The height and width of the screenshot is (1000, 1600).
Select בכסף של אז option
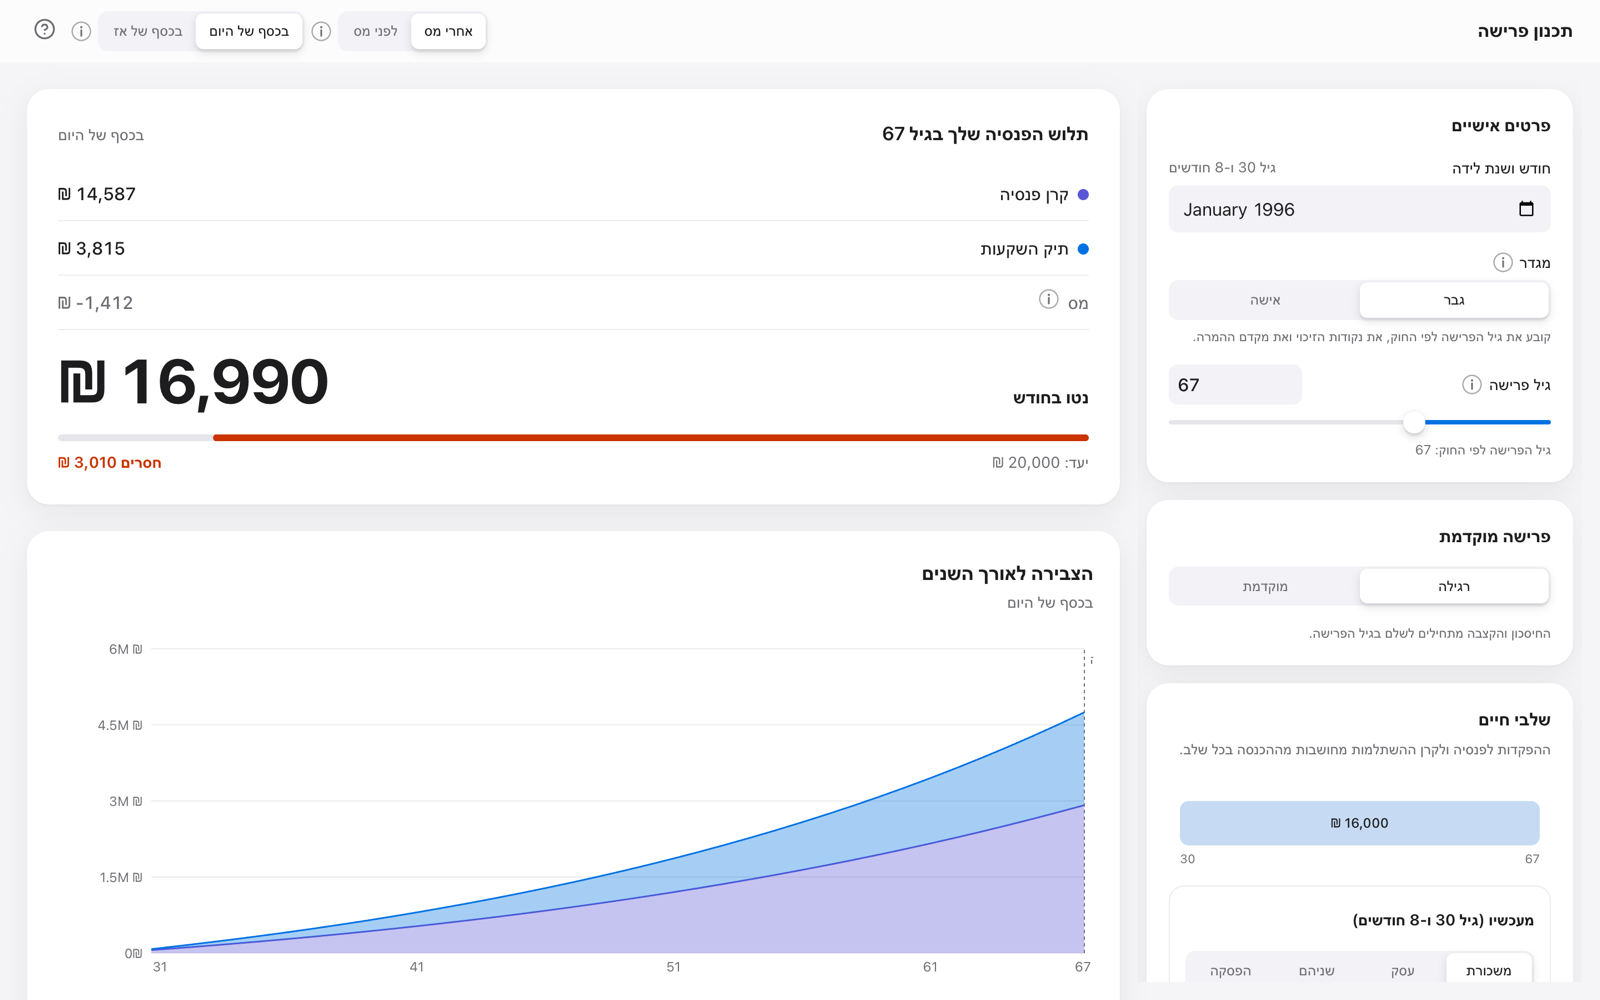pyautogui.click(x=148, y=31)
